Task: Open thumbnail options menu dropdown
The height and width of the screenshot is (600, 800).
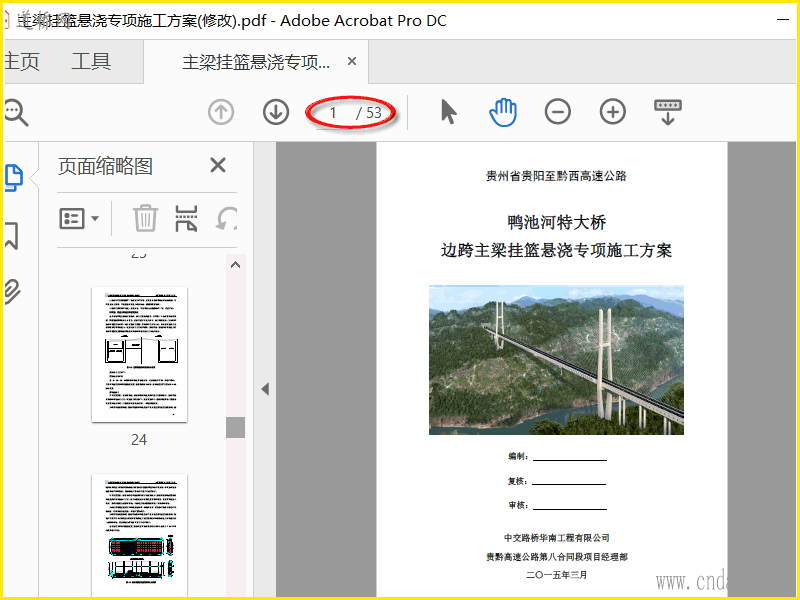Action: coord(79,218)
